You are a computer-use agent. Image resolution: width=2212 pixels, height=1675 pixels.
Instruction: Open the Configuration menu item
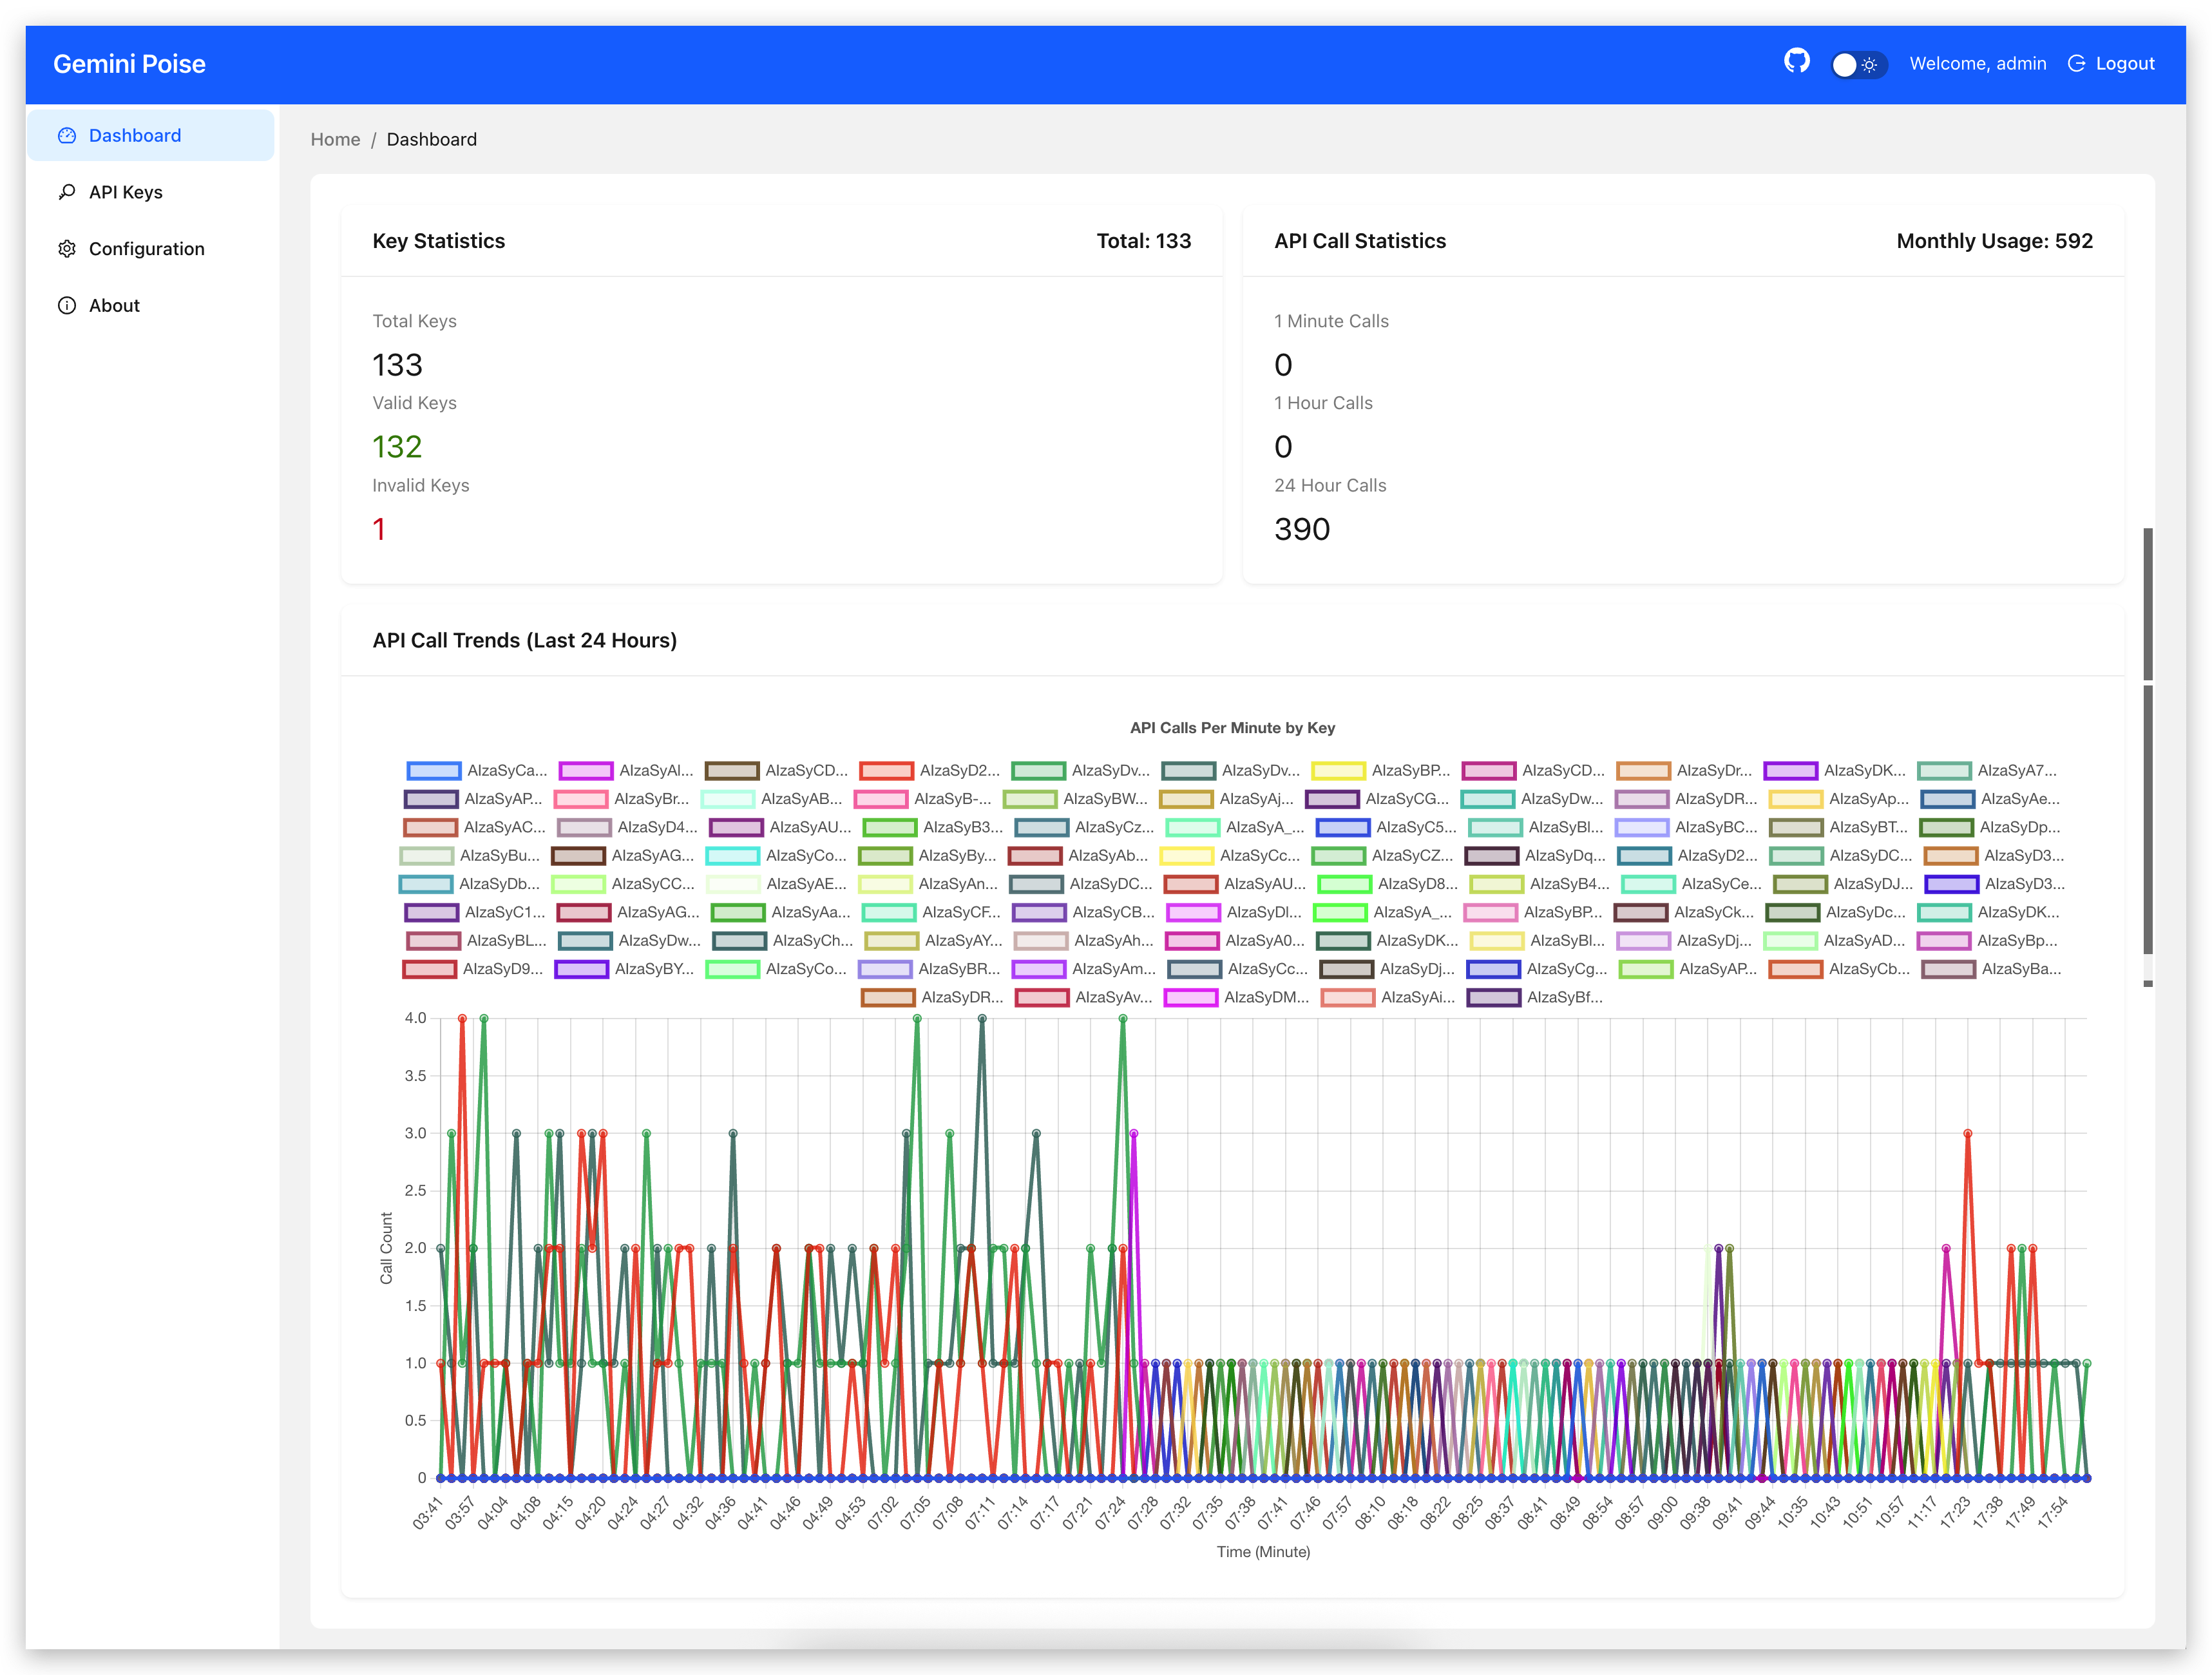(151, 248)
